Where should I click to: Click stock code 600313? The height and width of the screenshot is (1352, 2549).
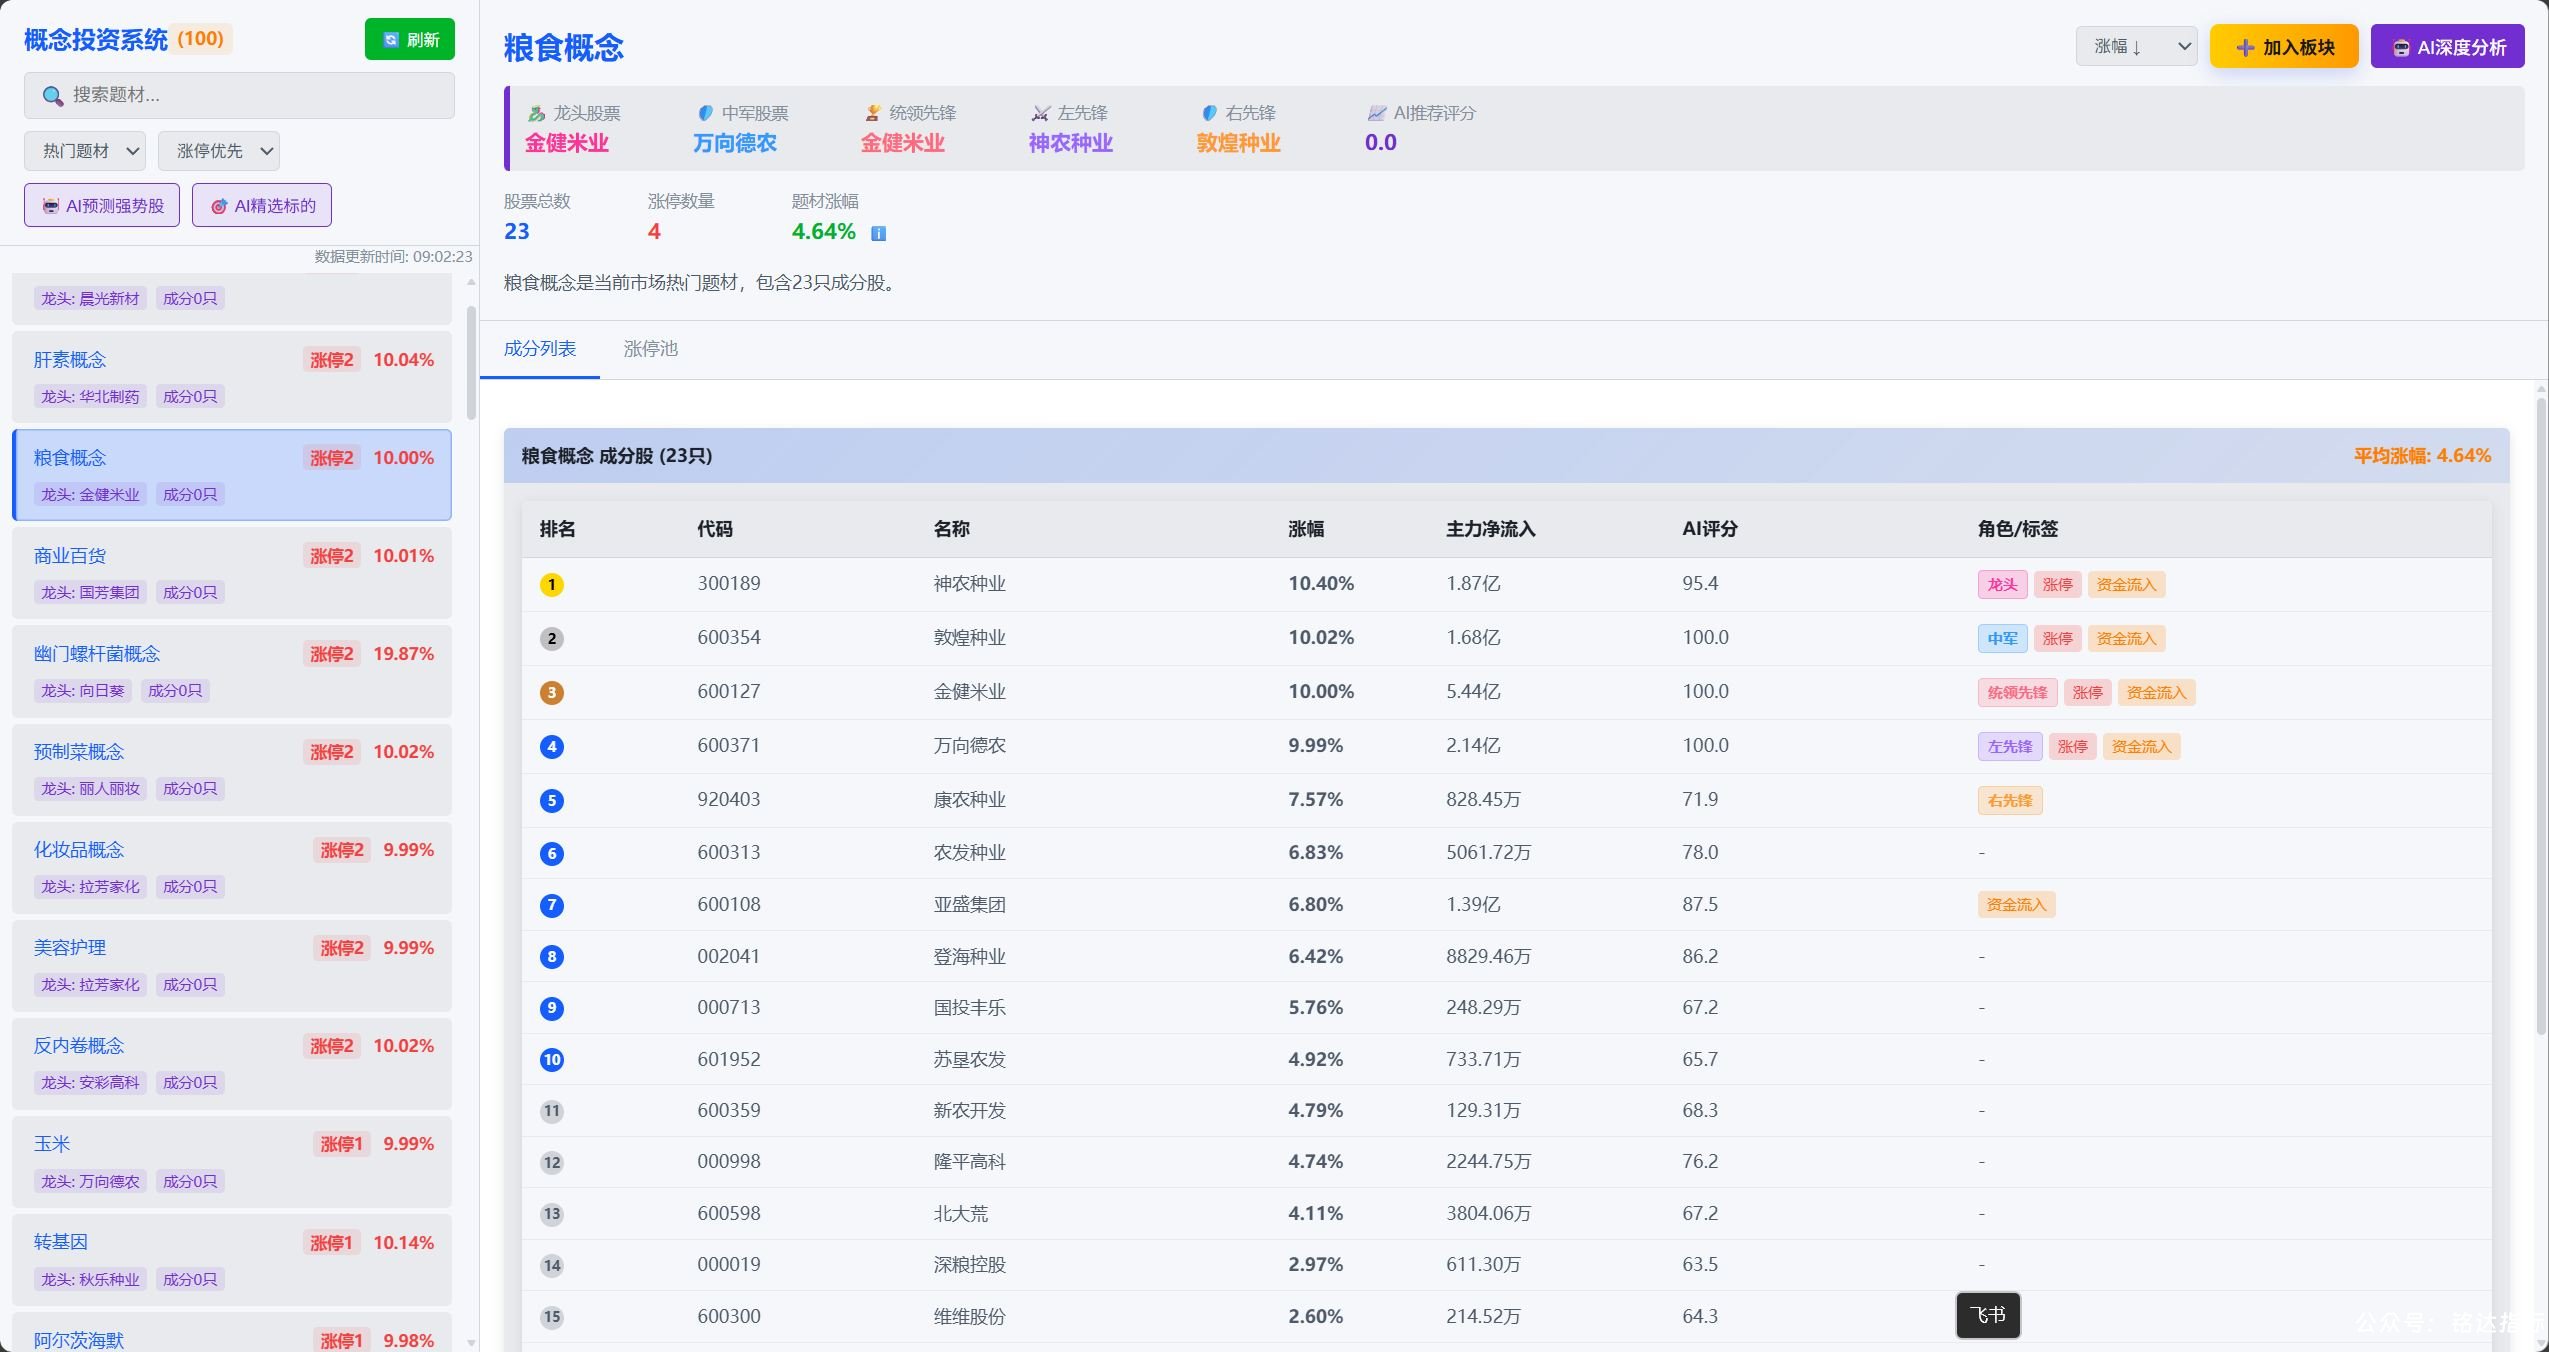729,852
